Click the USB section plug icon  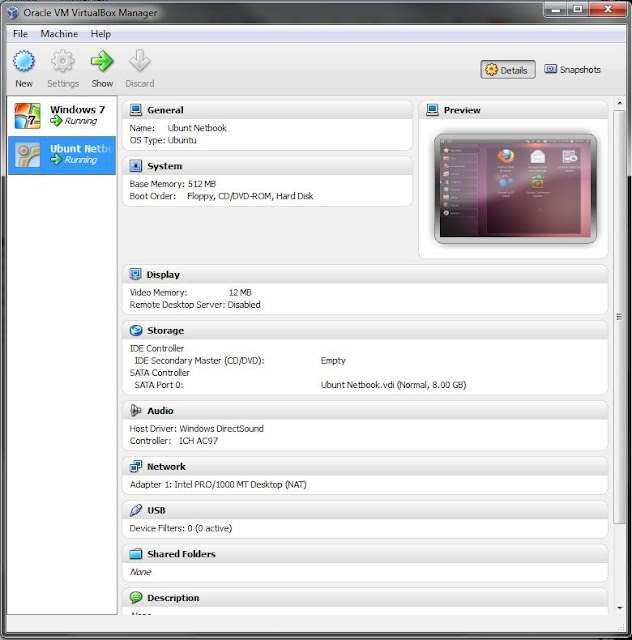tap(136, 510)
